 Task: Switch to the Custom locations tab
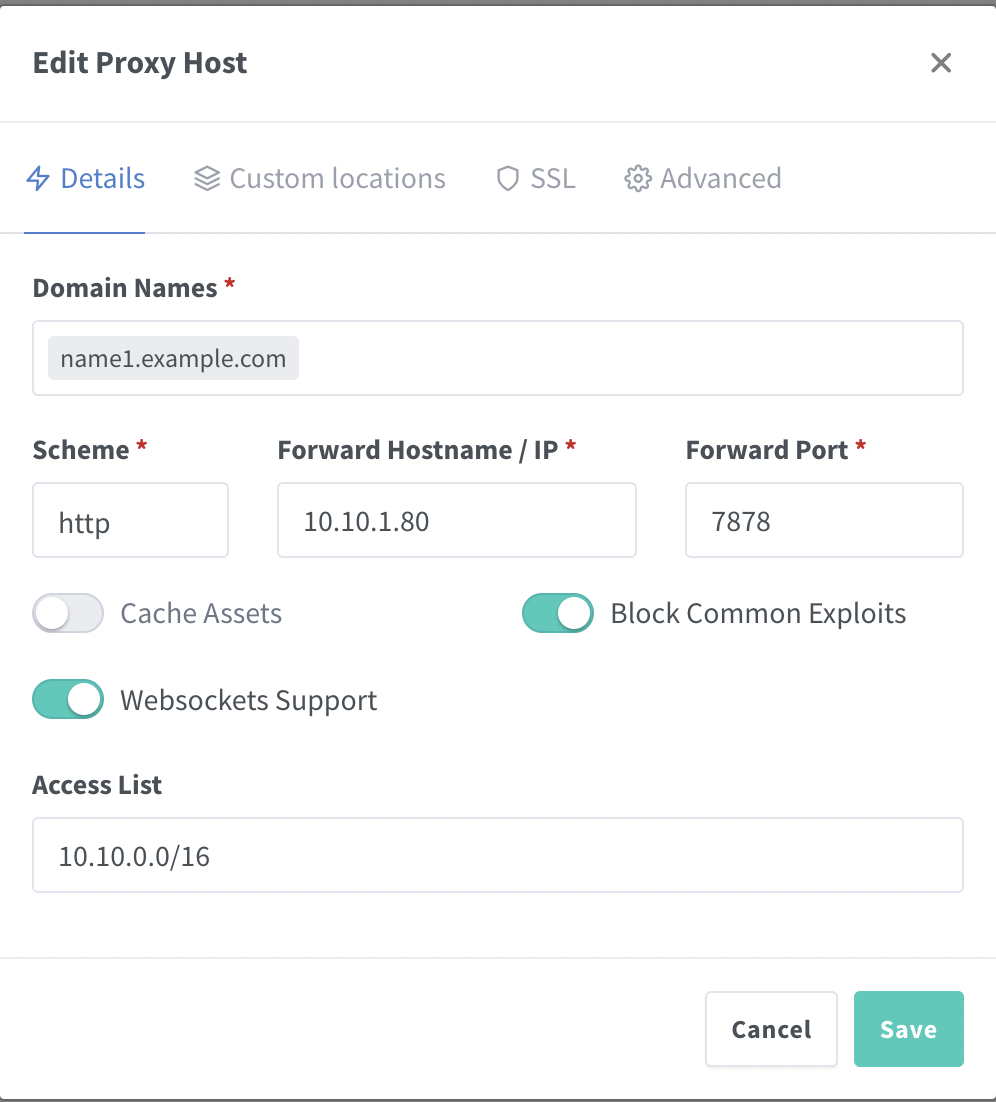click(x=337, y=179)
